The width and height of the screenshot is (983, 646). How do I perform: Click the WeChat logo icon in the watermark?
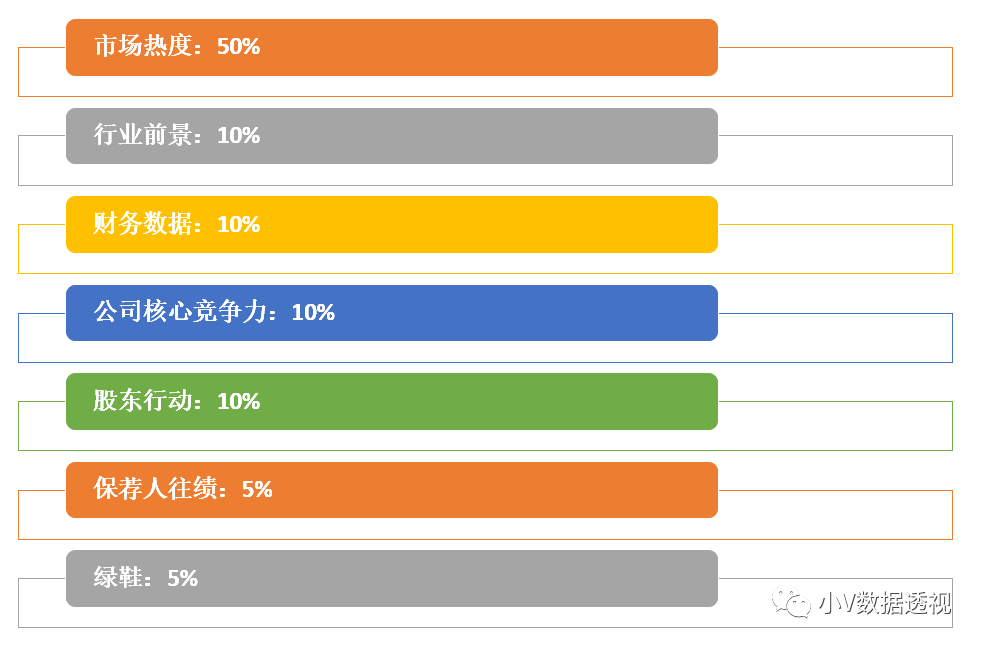(x=791, y=603)
